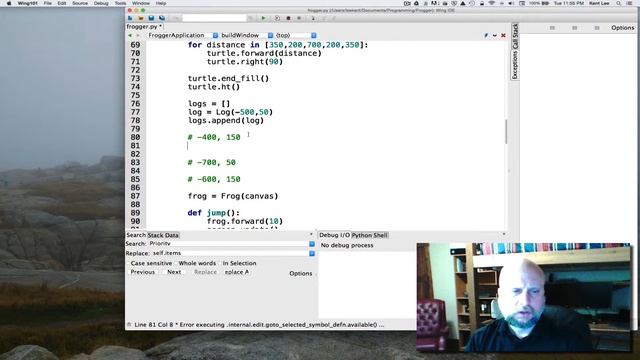The image size is (640, 360).
Task: Open the Tools menu
Action: click(x=120, y=3)
